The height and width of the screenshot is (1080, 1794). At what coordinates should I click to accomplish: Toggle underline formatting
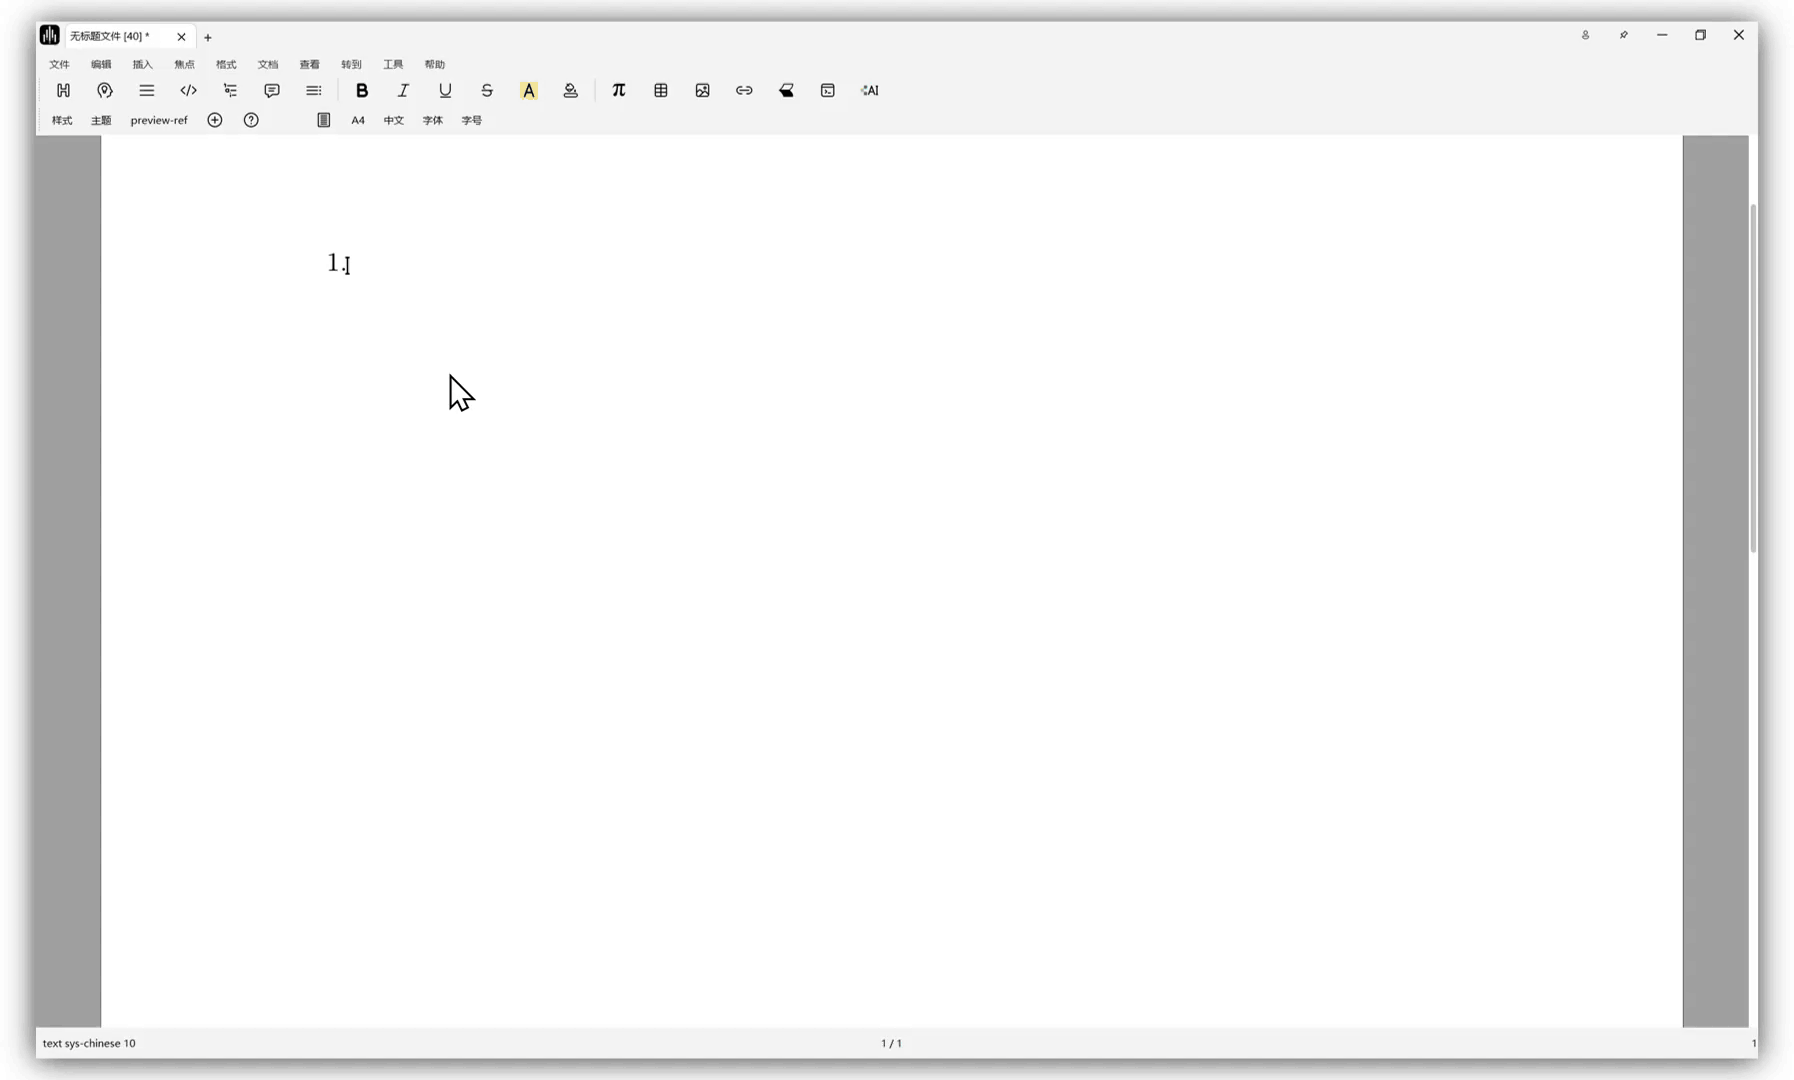445,90
